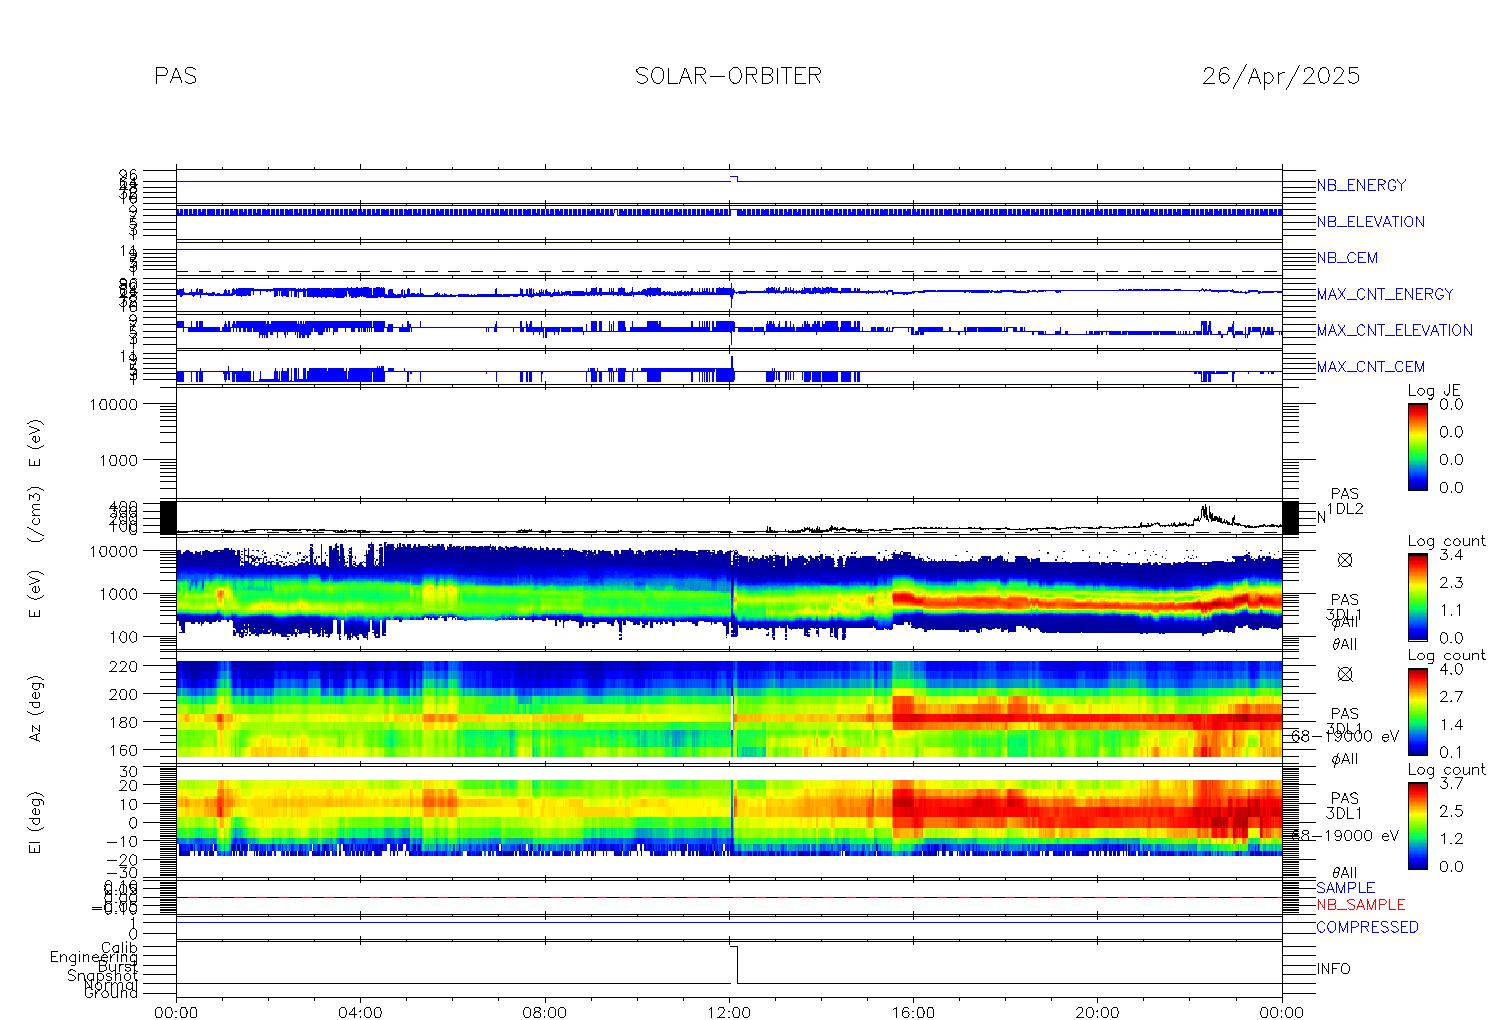Click the (/cm3) density axis title
Image resolution: width=1512 pixels, height=1020 pixels.
pyautogui.click(x=35, y=516)
